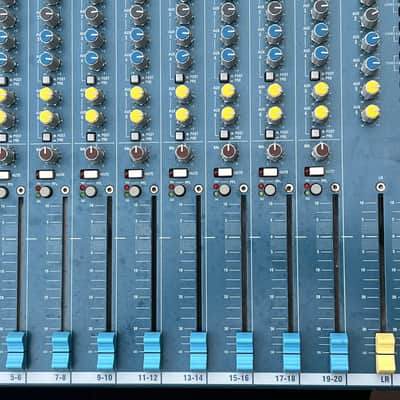
Task: Toggle the mute button on channel 13-14
Action: click(x=179, y=173)
